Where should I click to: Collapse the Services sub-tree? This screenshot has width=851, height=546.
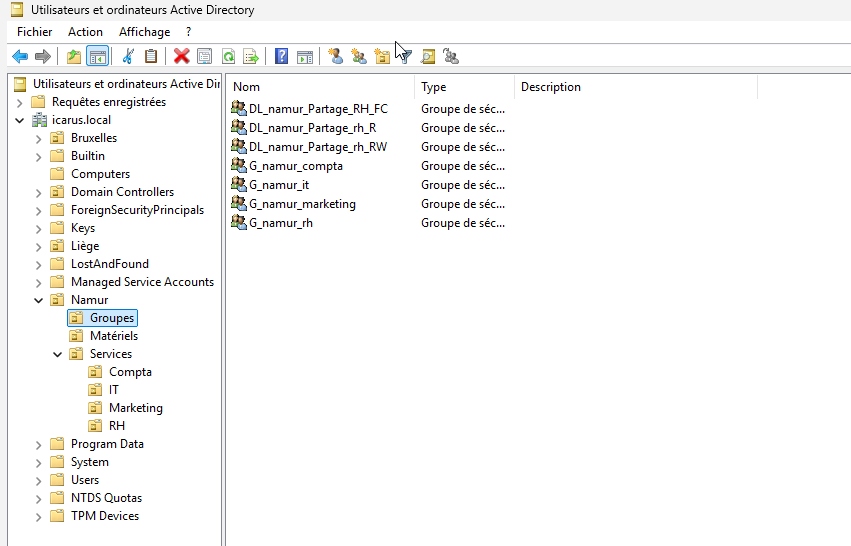(x=58, y=354)
